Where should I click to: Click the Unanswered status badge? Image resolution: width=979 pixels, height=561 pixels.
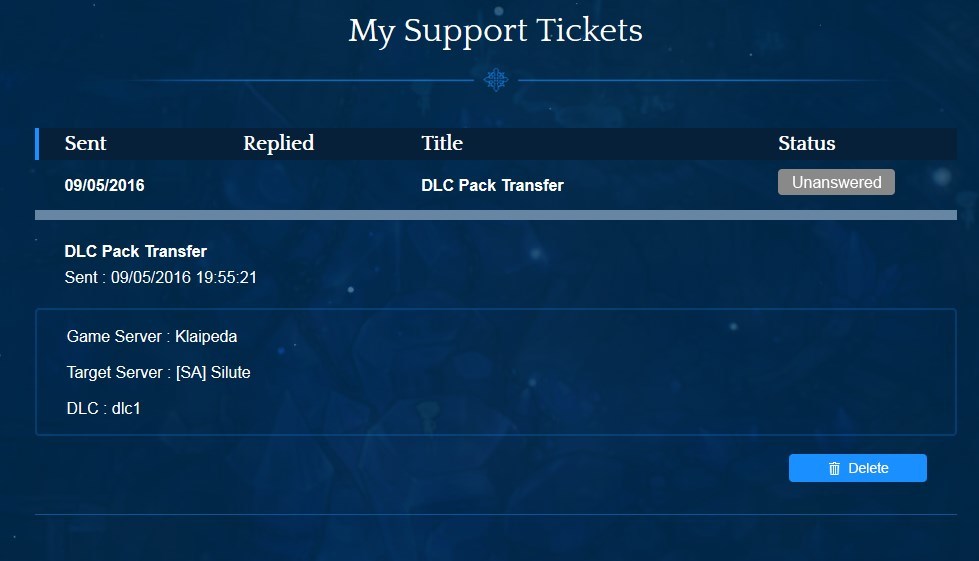pos(836,182)
